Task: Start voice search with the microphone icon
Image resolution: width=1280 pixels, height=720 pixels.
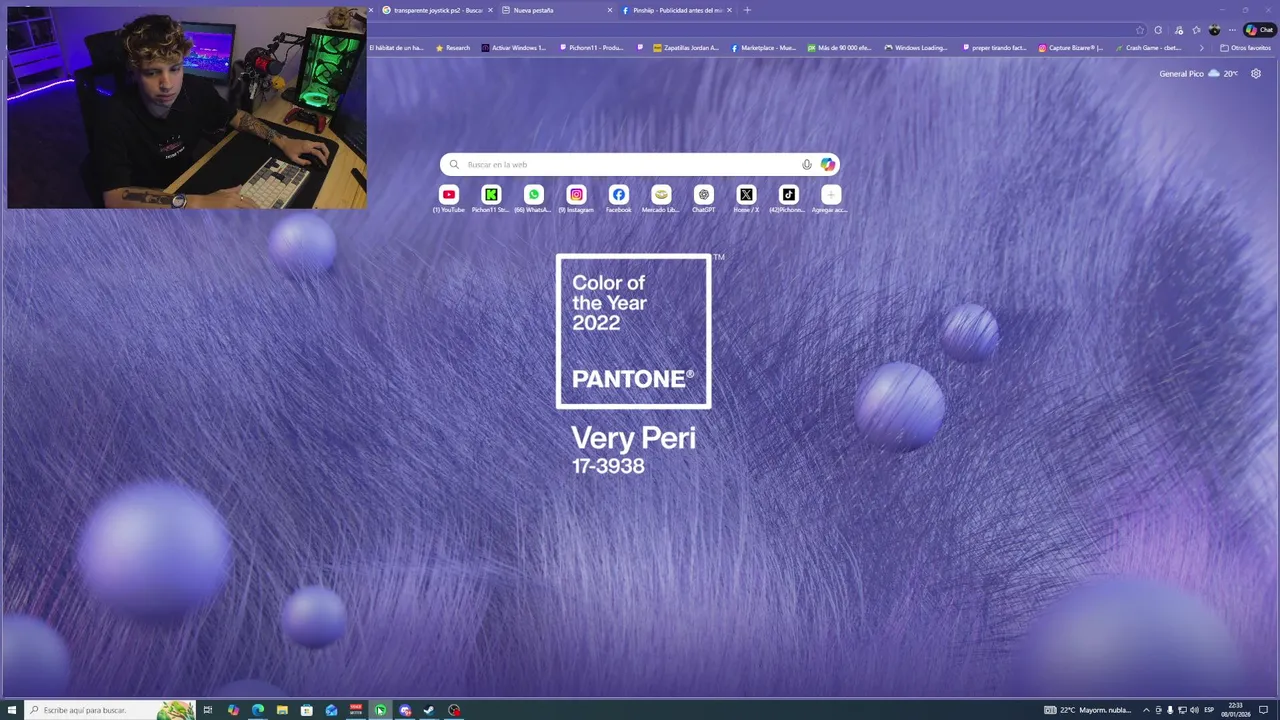Action: [807, 165]
